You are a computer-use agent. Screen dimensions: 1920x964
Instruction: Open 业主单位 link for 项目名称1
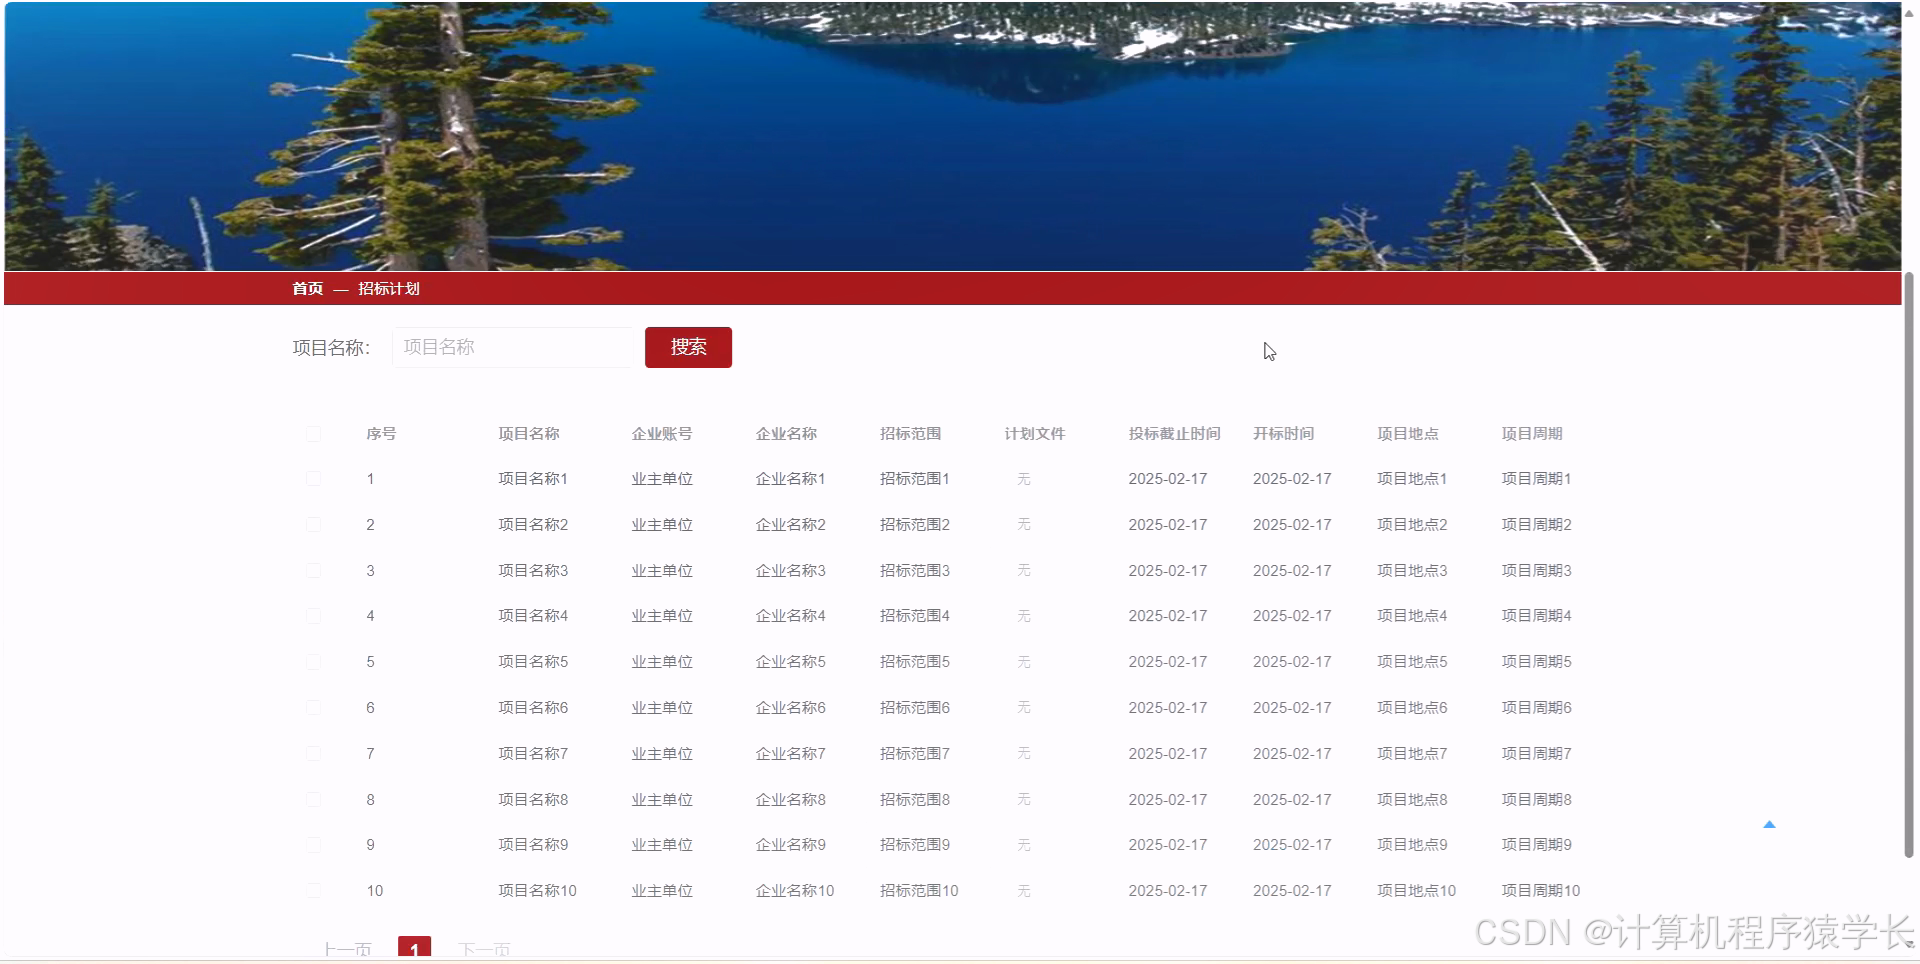tap(661, 478)
